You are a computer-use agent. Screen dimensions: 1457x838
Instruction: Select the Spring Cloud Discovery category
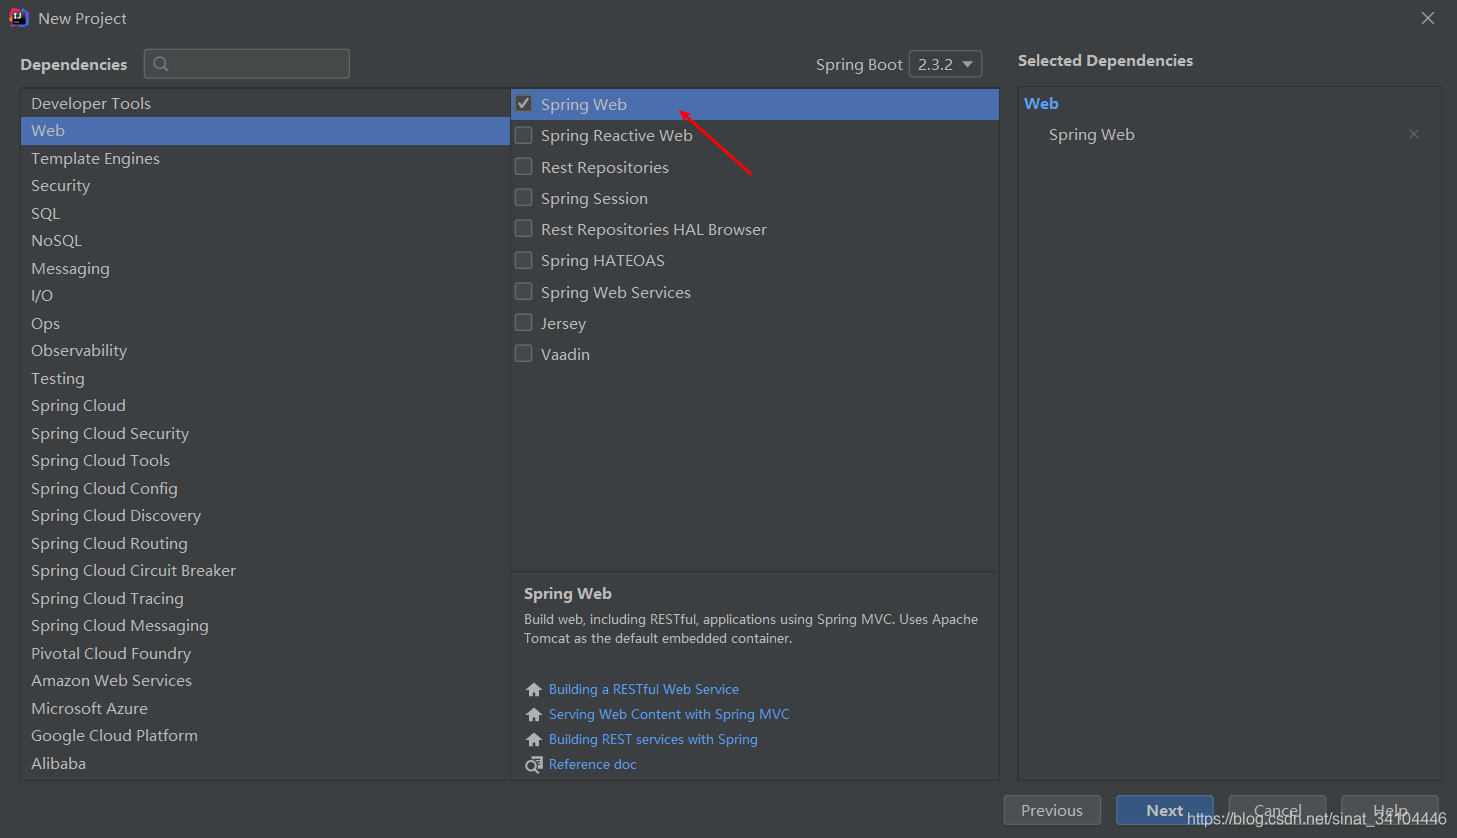(x=116, y=516)
